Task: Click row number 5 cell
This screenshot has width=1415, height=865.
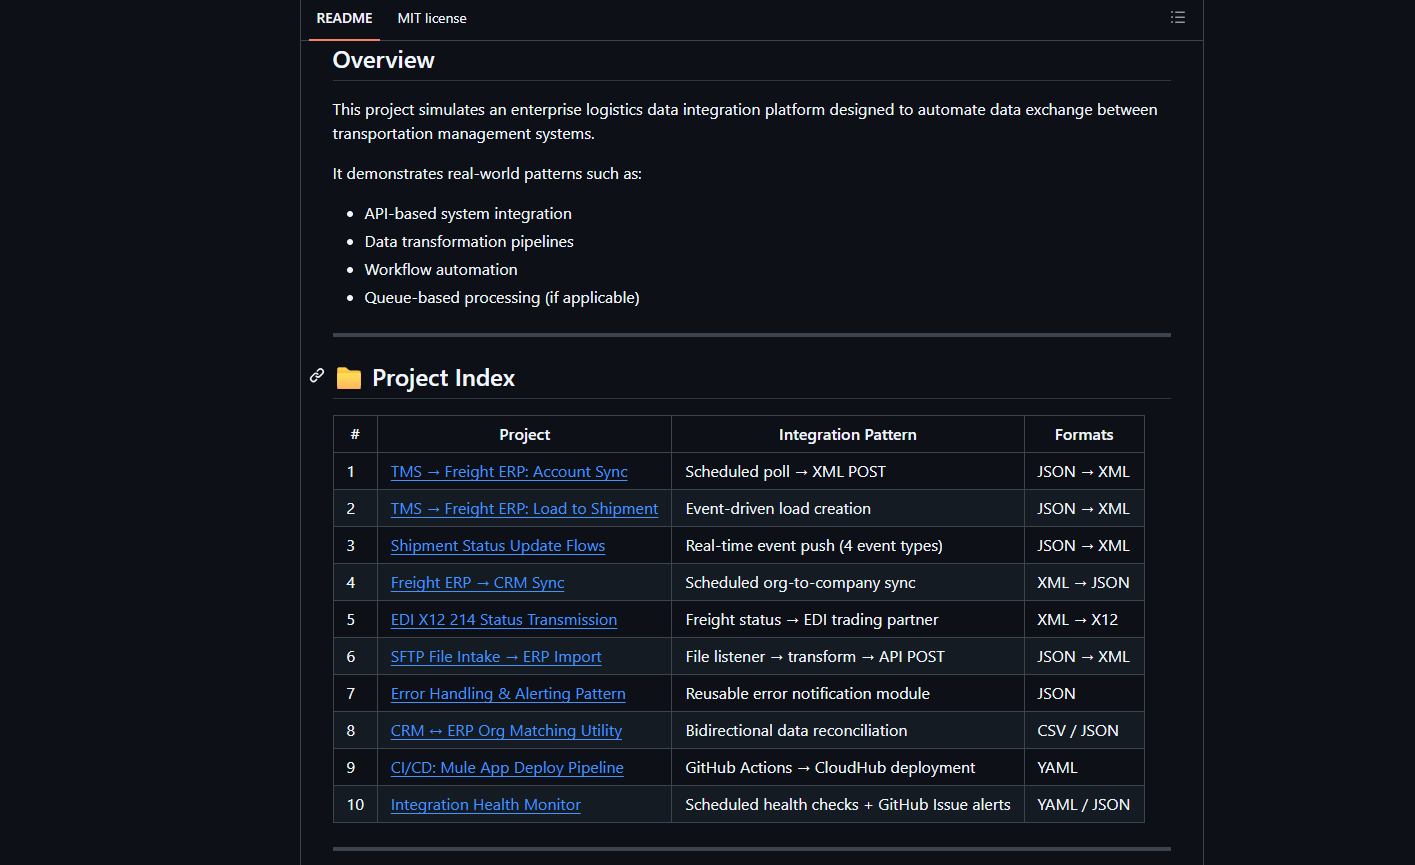Action: point(355,620)
